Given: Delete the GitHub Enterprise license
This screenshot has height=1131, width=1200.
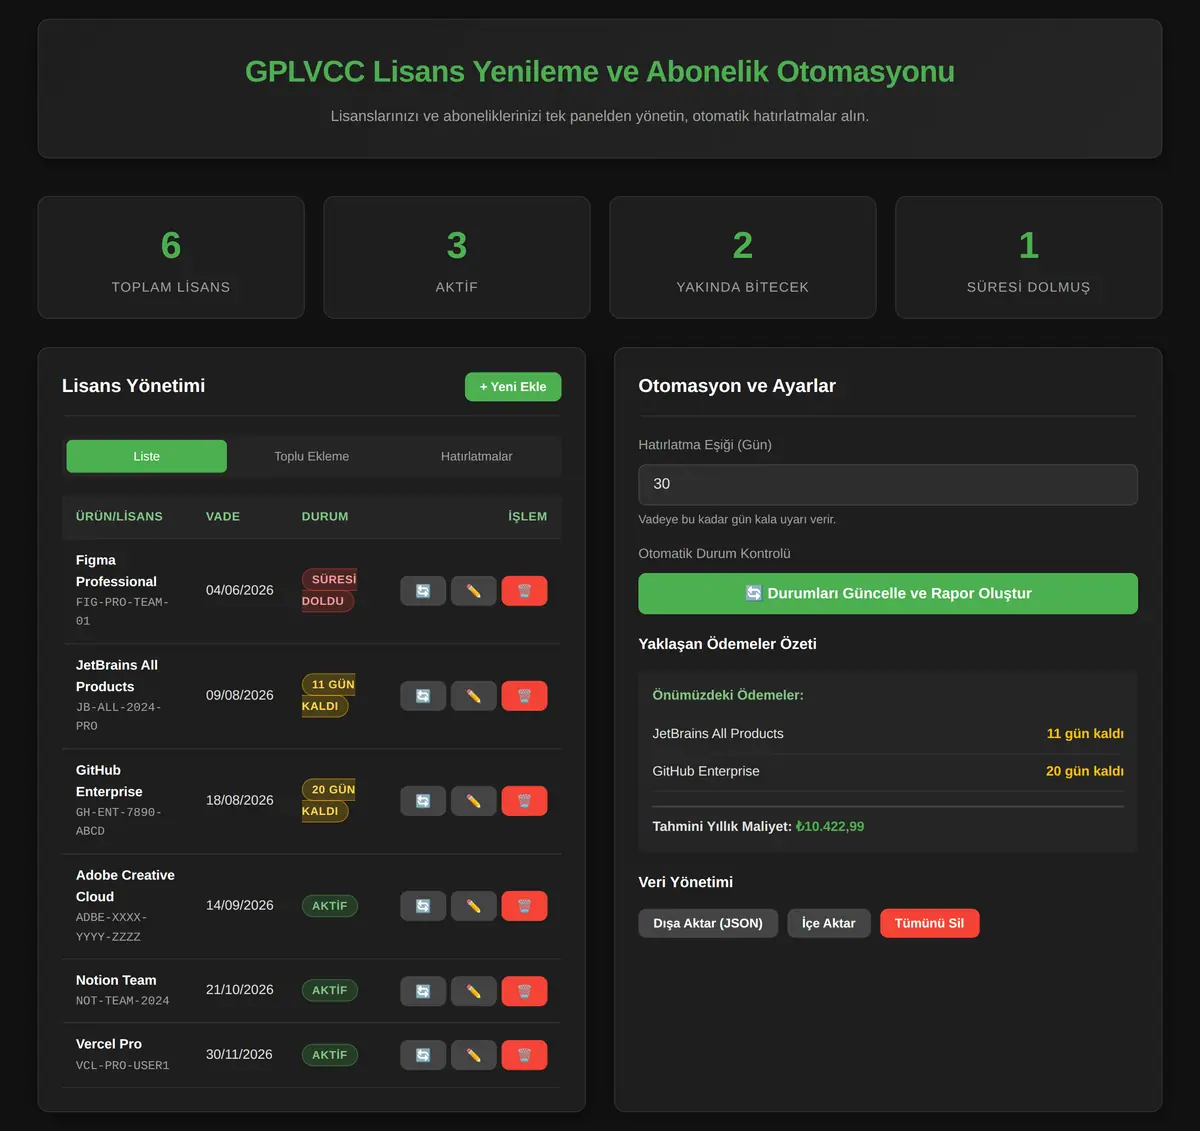Looking at the screenshot, I should point(524,801).
